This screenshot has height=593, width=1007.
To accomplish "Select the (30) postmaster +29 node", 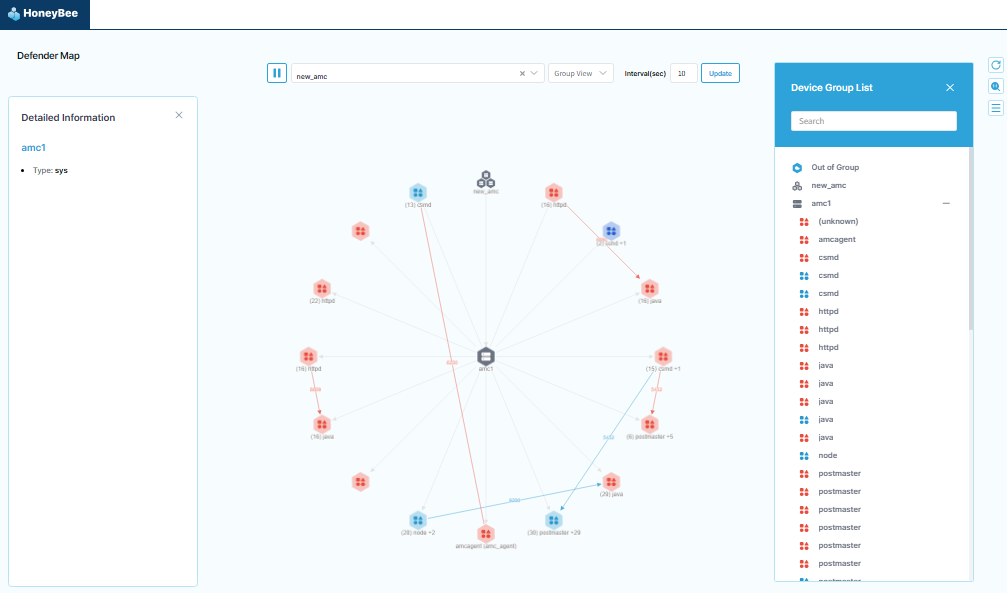I will pos(554,520).
